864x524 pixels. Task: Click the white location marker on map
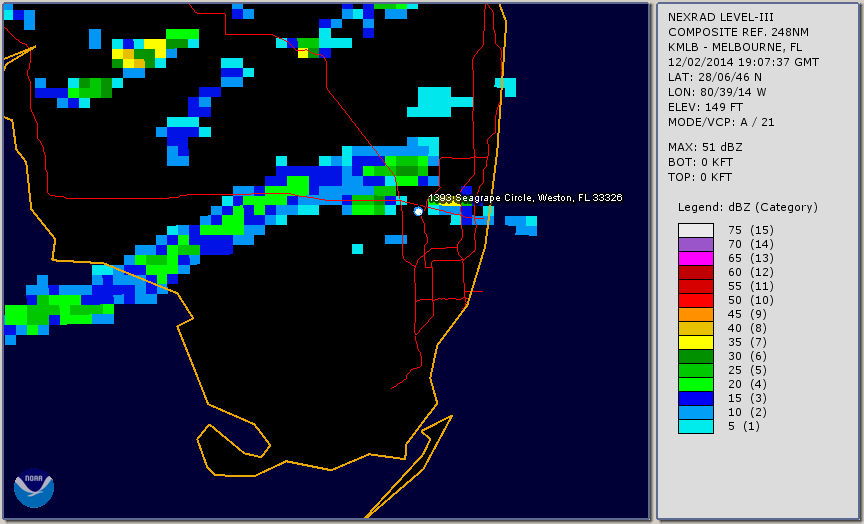click(x=418, y=211)
